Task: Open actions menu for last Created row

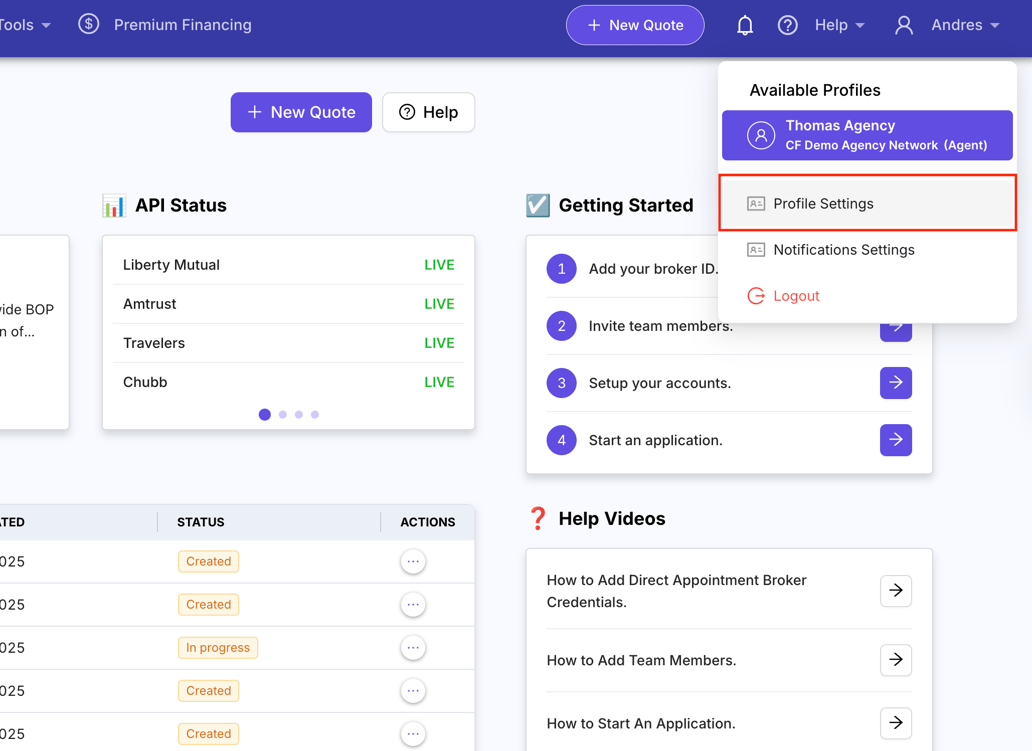Action: 413,733
